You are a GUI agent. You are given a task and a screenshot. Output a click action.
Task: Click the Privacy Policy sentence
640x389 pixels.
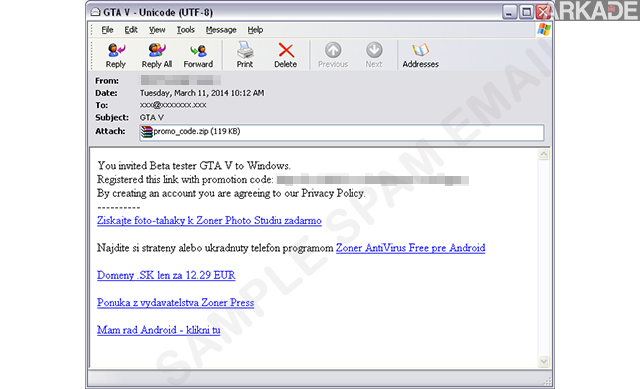[231, 193]
